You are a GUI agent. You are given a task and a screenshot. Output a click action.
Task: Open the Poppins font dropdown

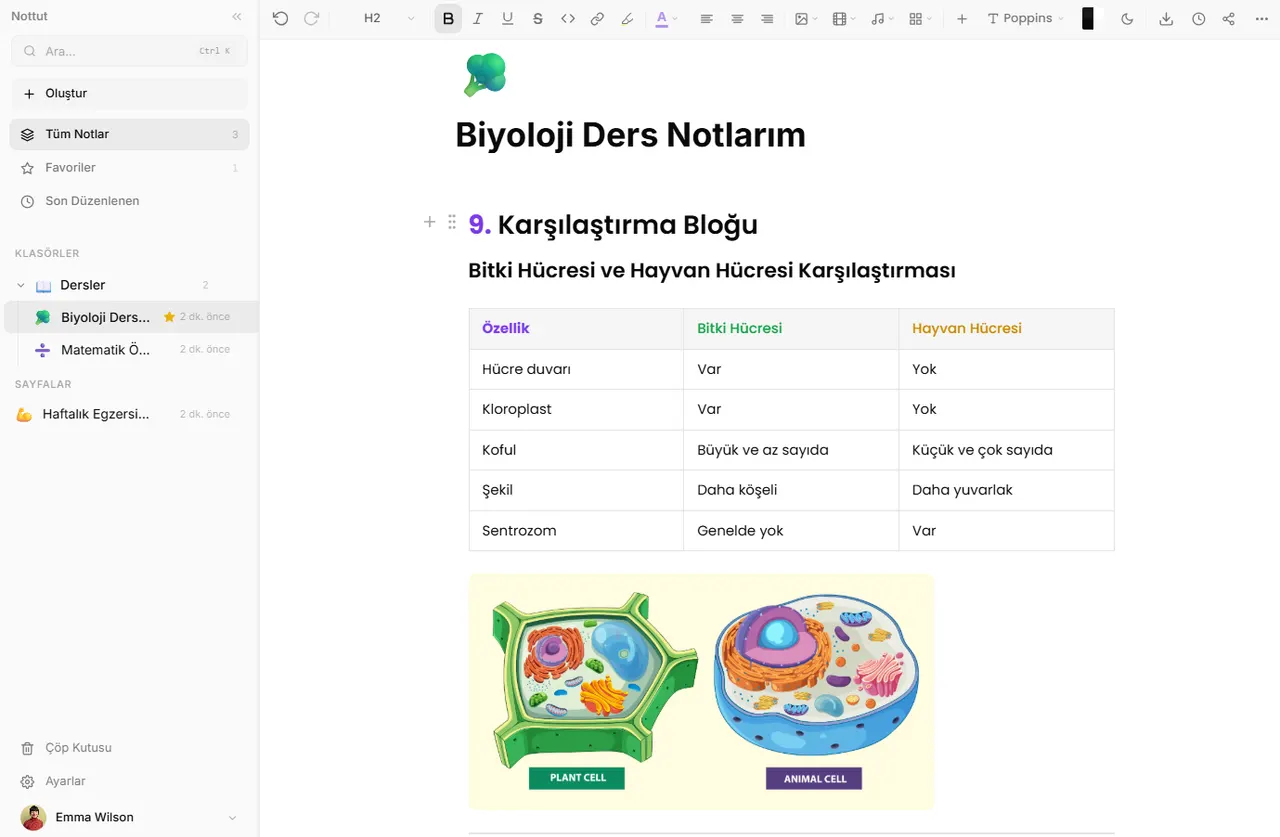coord(1024,18)
